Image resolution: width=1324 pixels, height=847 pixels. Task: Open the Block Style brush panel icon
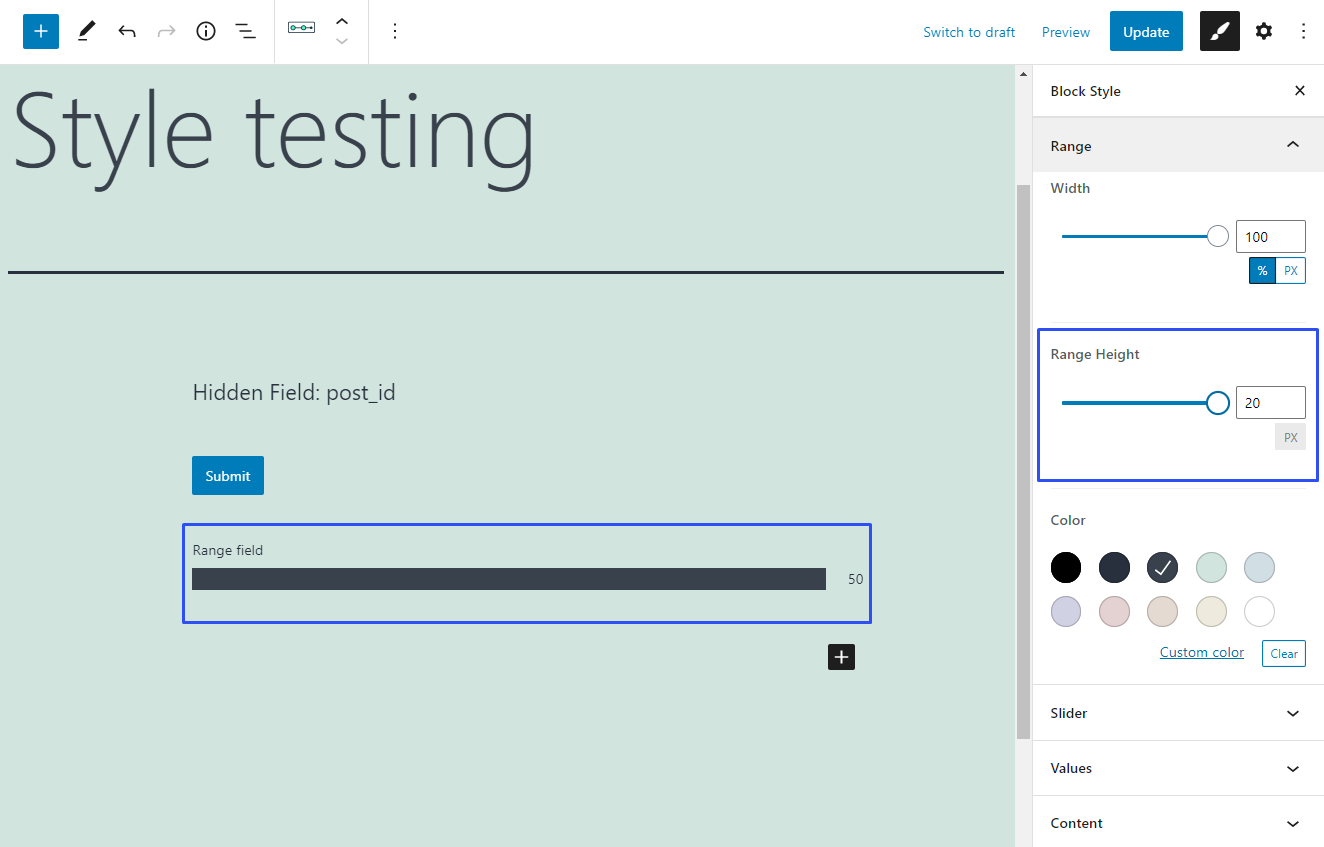1219,31
